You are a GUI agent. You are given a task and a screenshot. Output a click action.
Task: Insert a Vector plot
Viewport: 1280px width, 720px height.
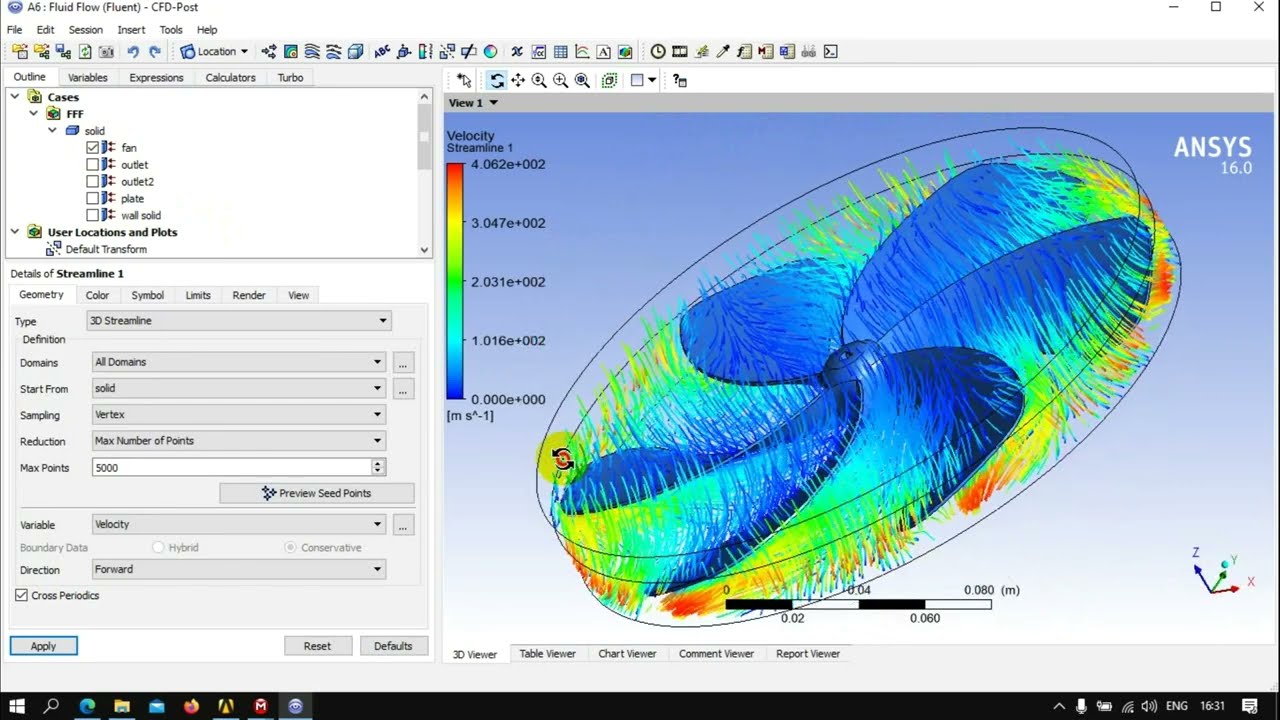coord(269,51)
